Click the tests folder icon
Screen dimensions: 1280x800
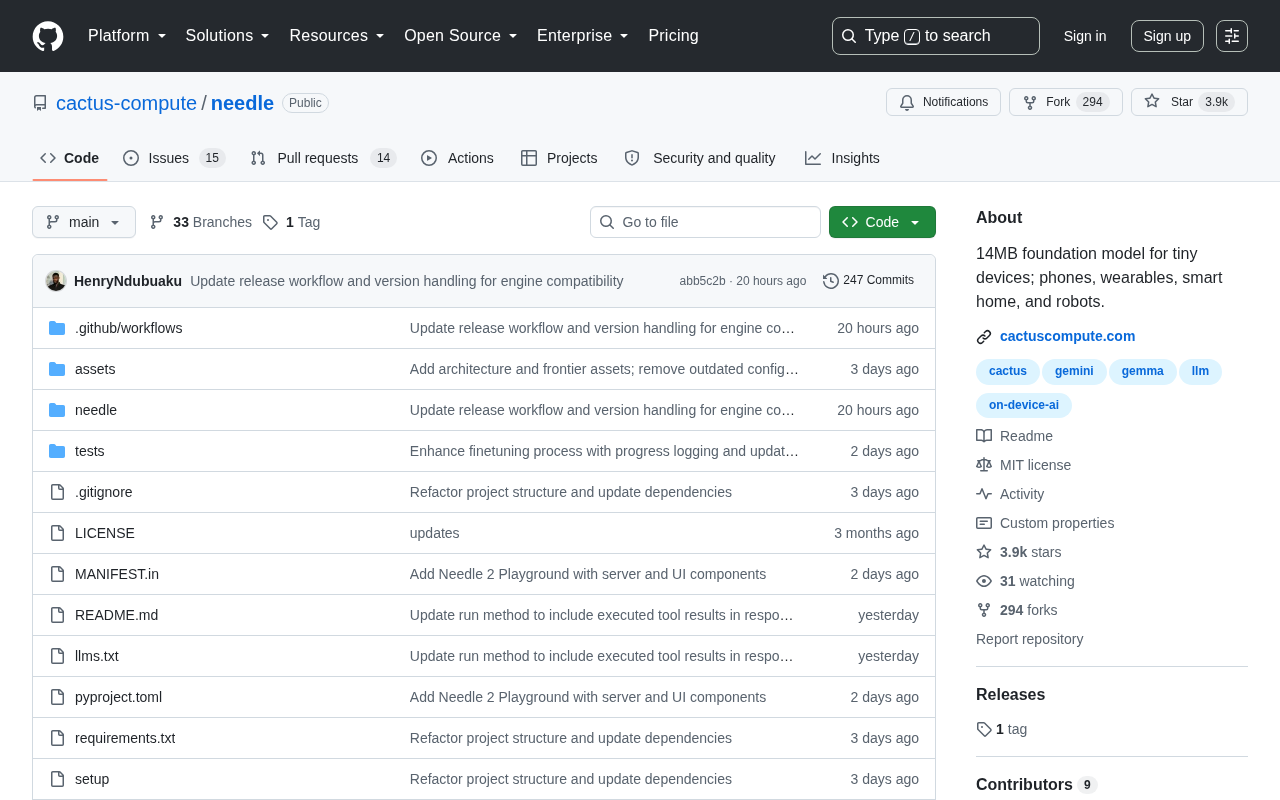click(57, 451)
